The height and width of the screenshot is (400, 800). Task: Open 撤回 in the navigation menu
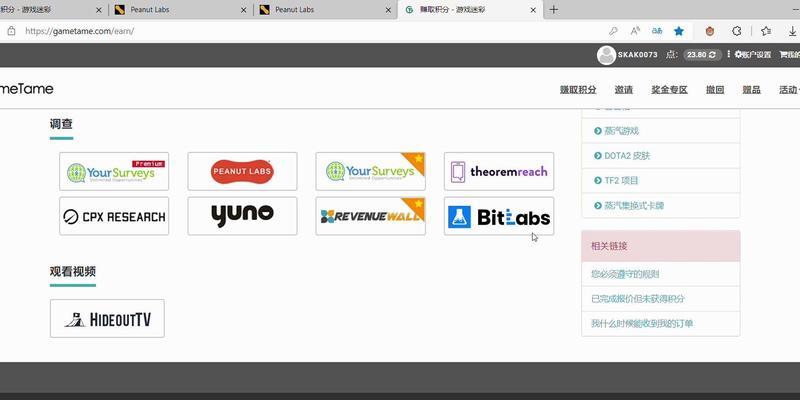point(715,90)
